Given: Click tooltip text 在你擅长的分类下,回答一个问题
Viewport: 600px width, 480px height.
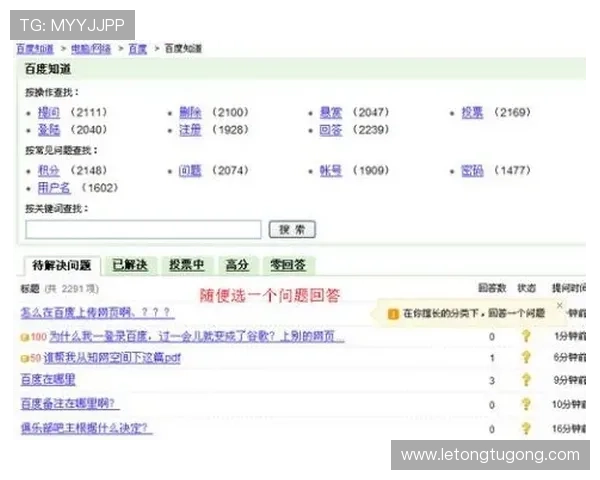Looking at the screenshot, I should 474,313.
